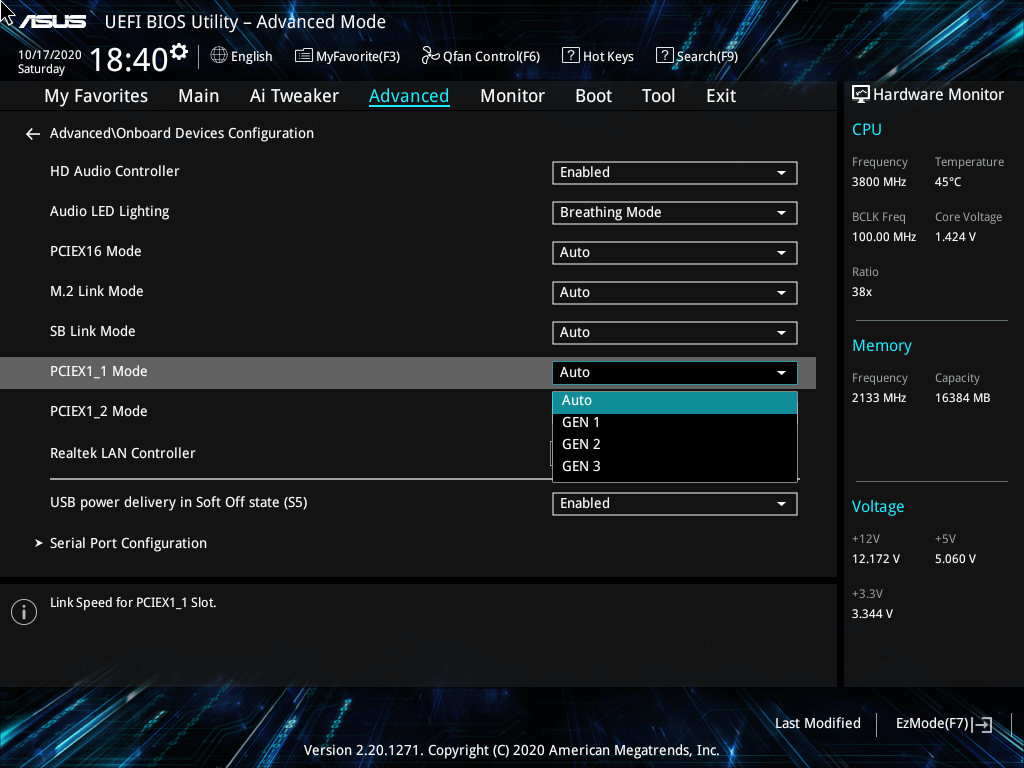
Task: Switch to Main tab
Action: pyautogui.click(x=199, y=96)
